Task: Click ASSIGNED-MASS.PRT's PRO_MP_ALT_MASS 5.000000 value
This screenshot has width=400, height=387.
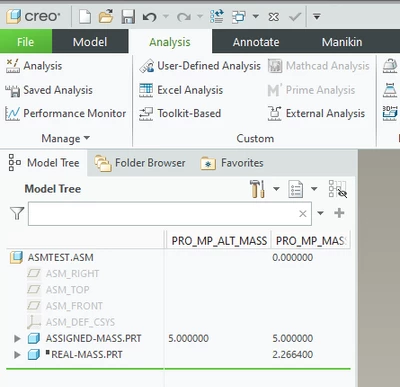Action: coord(188,338)
